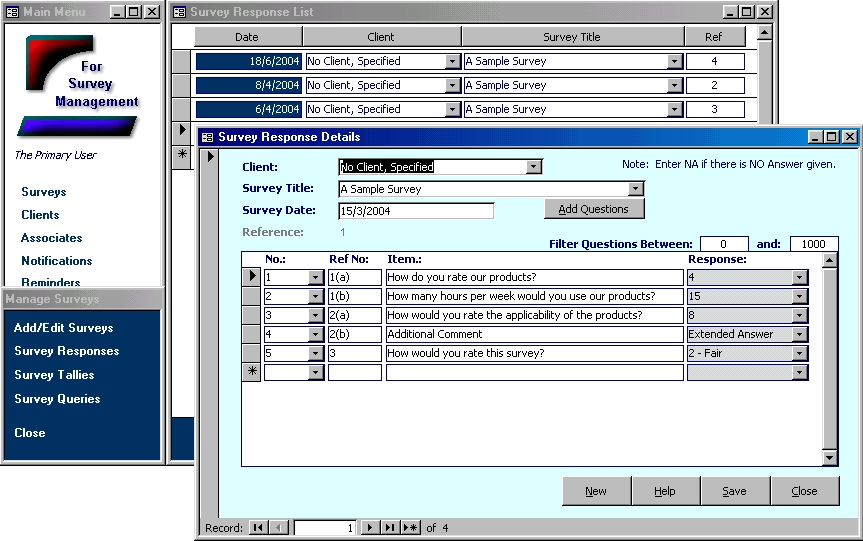Click new row asterisk selector in questions grid
The height and width of the screenshot is (541, 863).
(x=252, y=372)
